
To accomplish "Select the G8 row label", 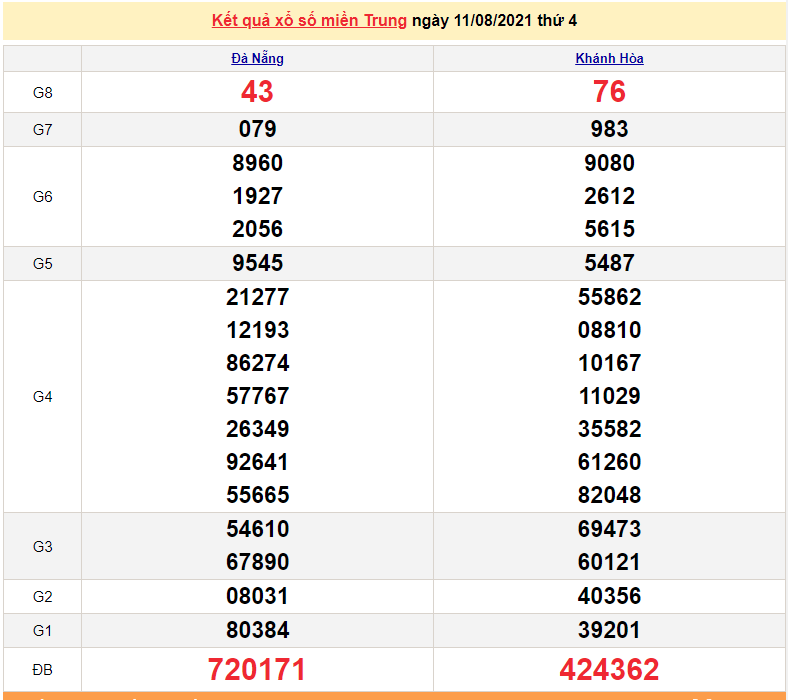I will coord(43,92).
